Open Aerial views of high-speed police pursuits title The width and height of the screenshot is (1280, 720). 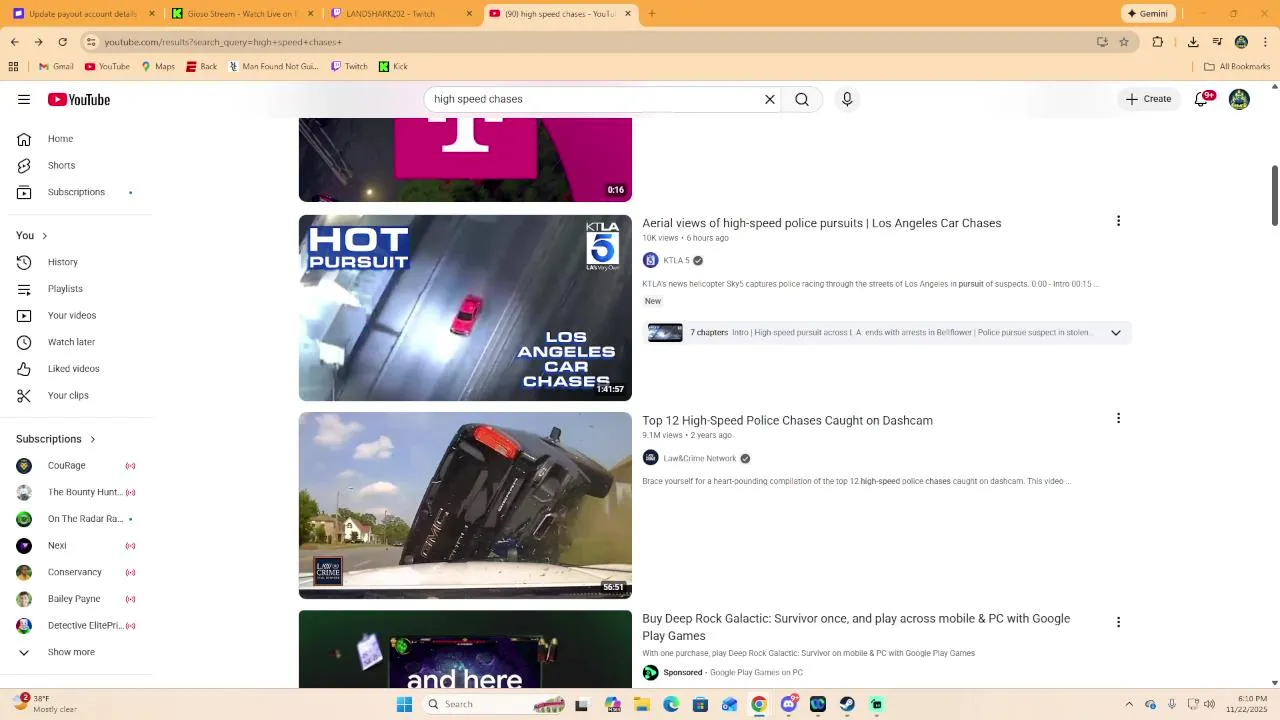(x=821, y=223)
